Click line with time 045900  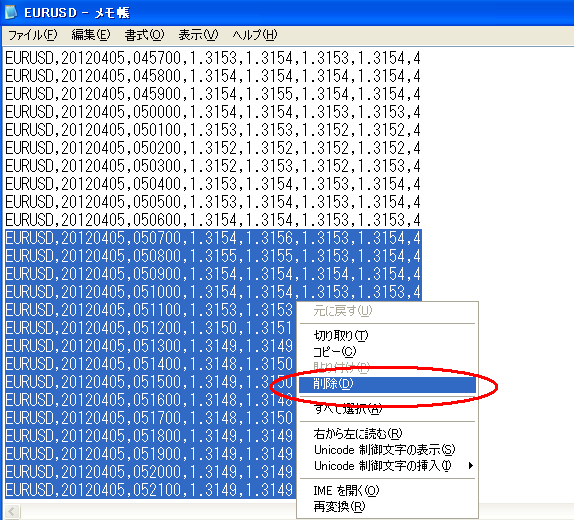click(x=213, y=94)
